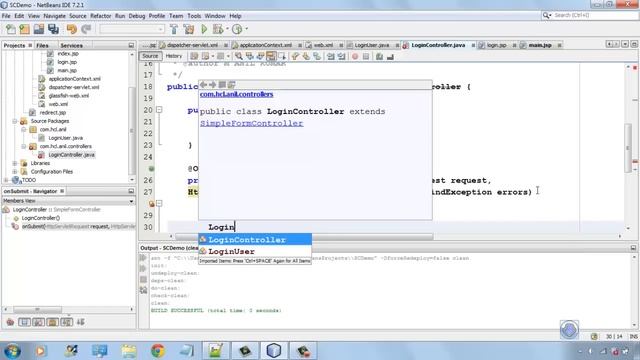Click the Open Project toolbar icon

point(39,29)
